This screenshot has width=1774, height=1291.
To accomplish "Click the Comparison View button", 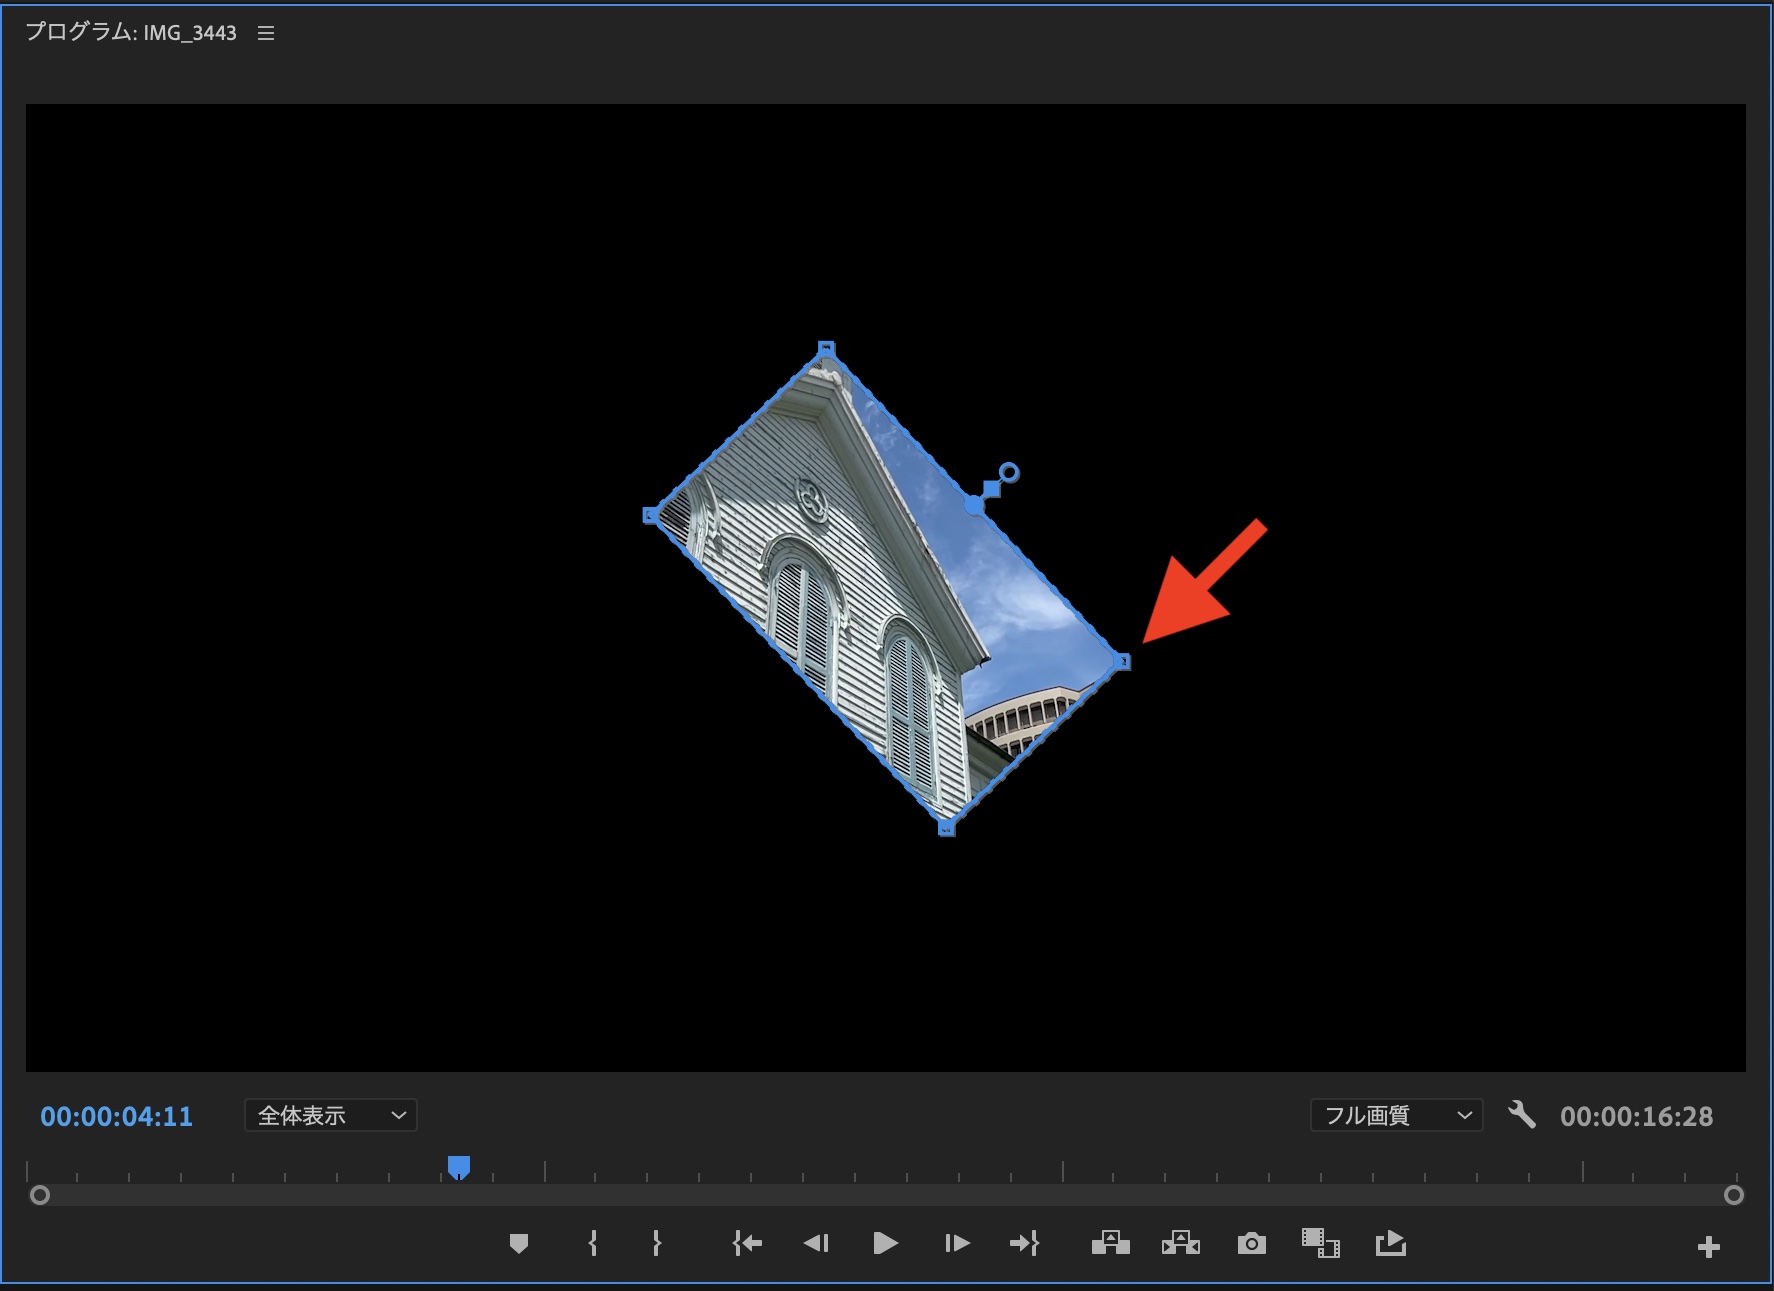I will [1320, 1243].
